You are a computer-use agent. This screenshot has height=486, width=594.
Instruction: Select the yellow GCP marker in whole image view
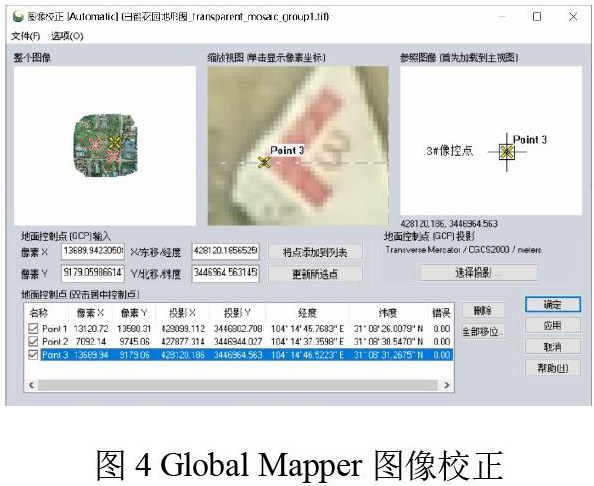pos(114,143)
